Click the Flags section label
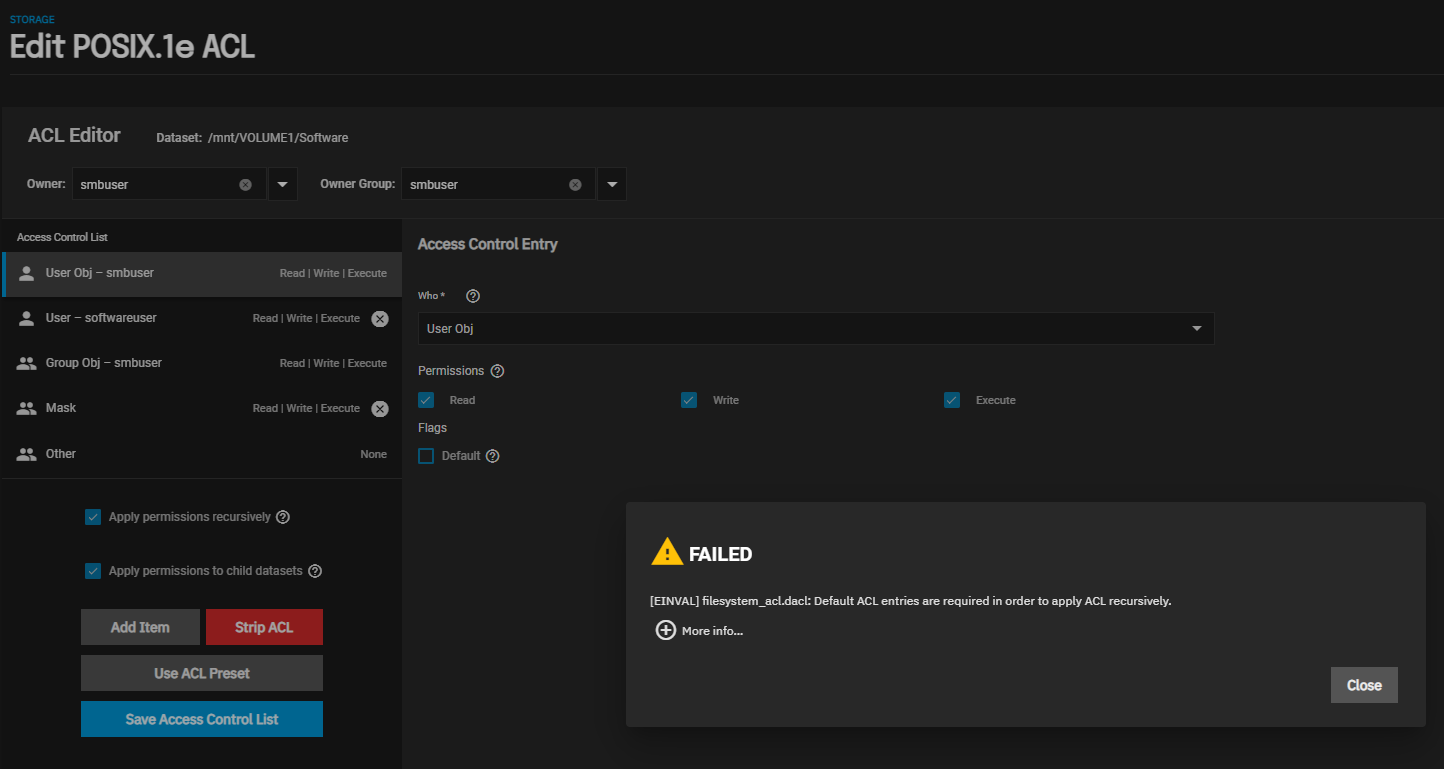This screenshot has height=769, width=1444. [x=432, y=428]
